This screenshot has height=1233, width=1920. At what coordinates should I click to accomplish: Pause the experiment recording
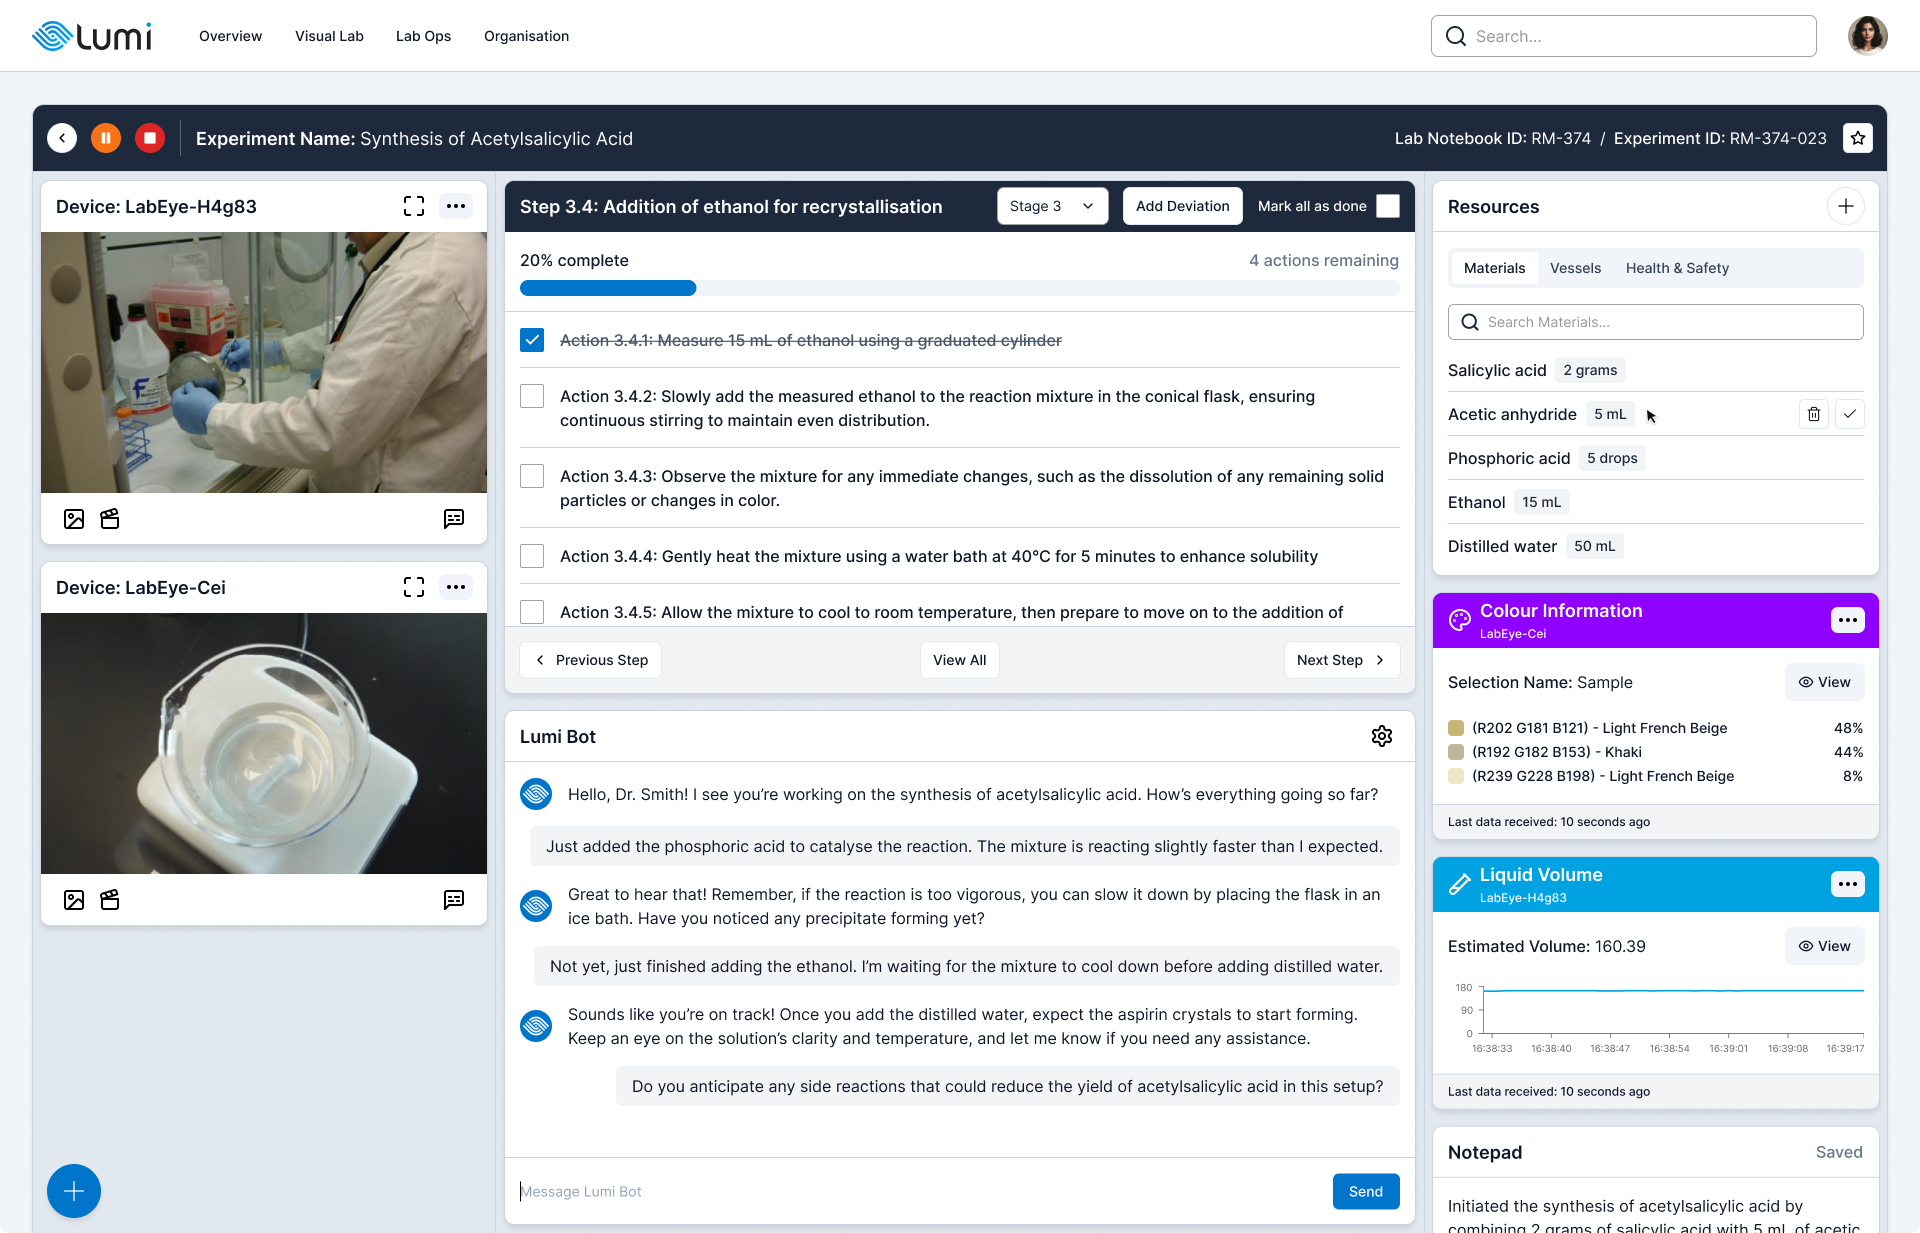point(105,138)
